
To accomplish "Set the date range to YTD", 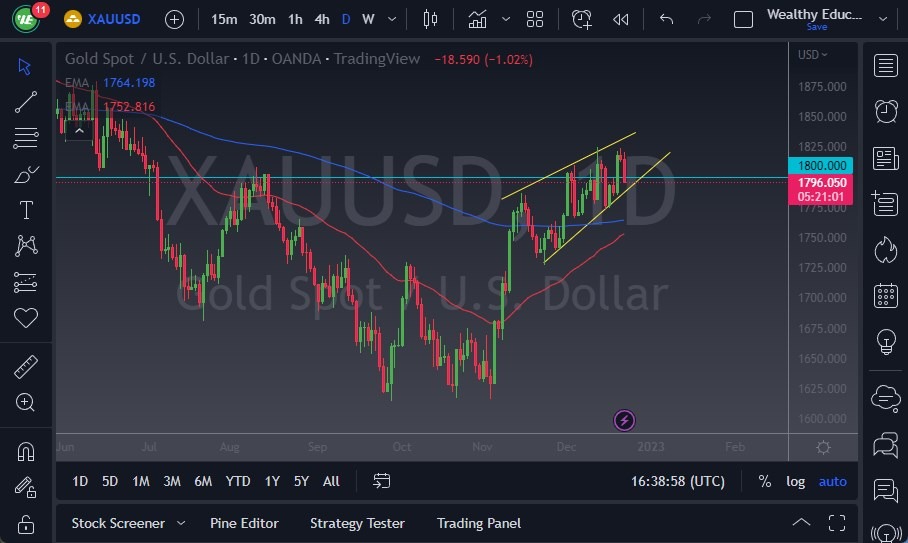I will click(x=237, y=481).
